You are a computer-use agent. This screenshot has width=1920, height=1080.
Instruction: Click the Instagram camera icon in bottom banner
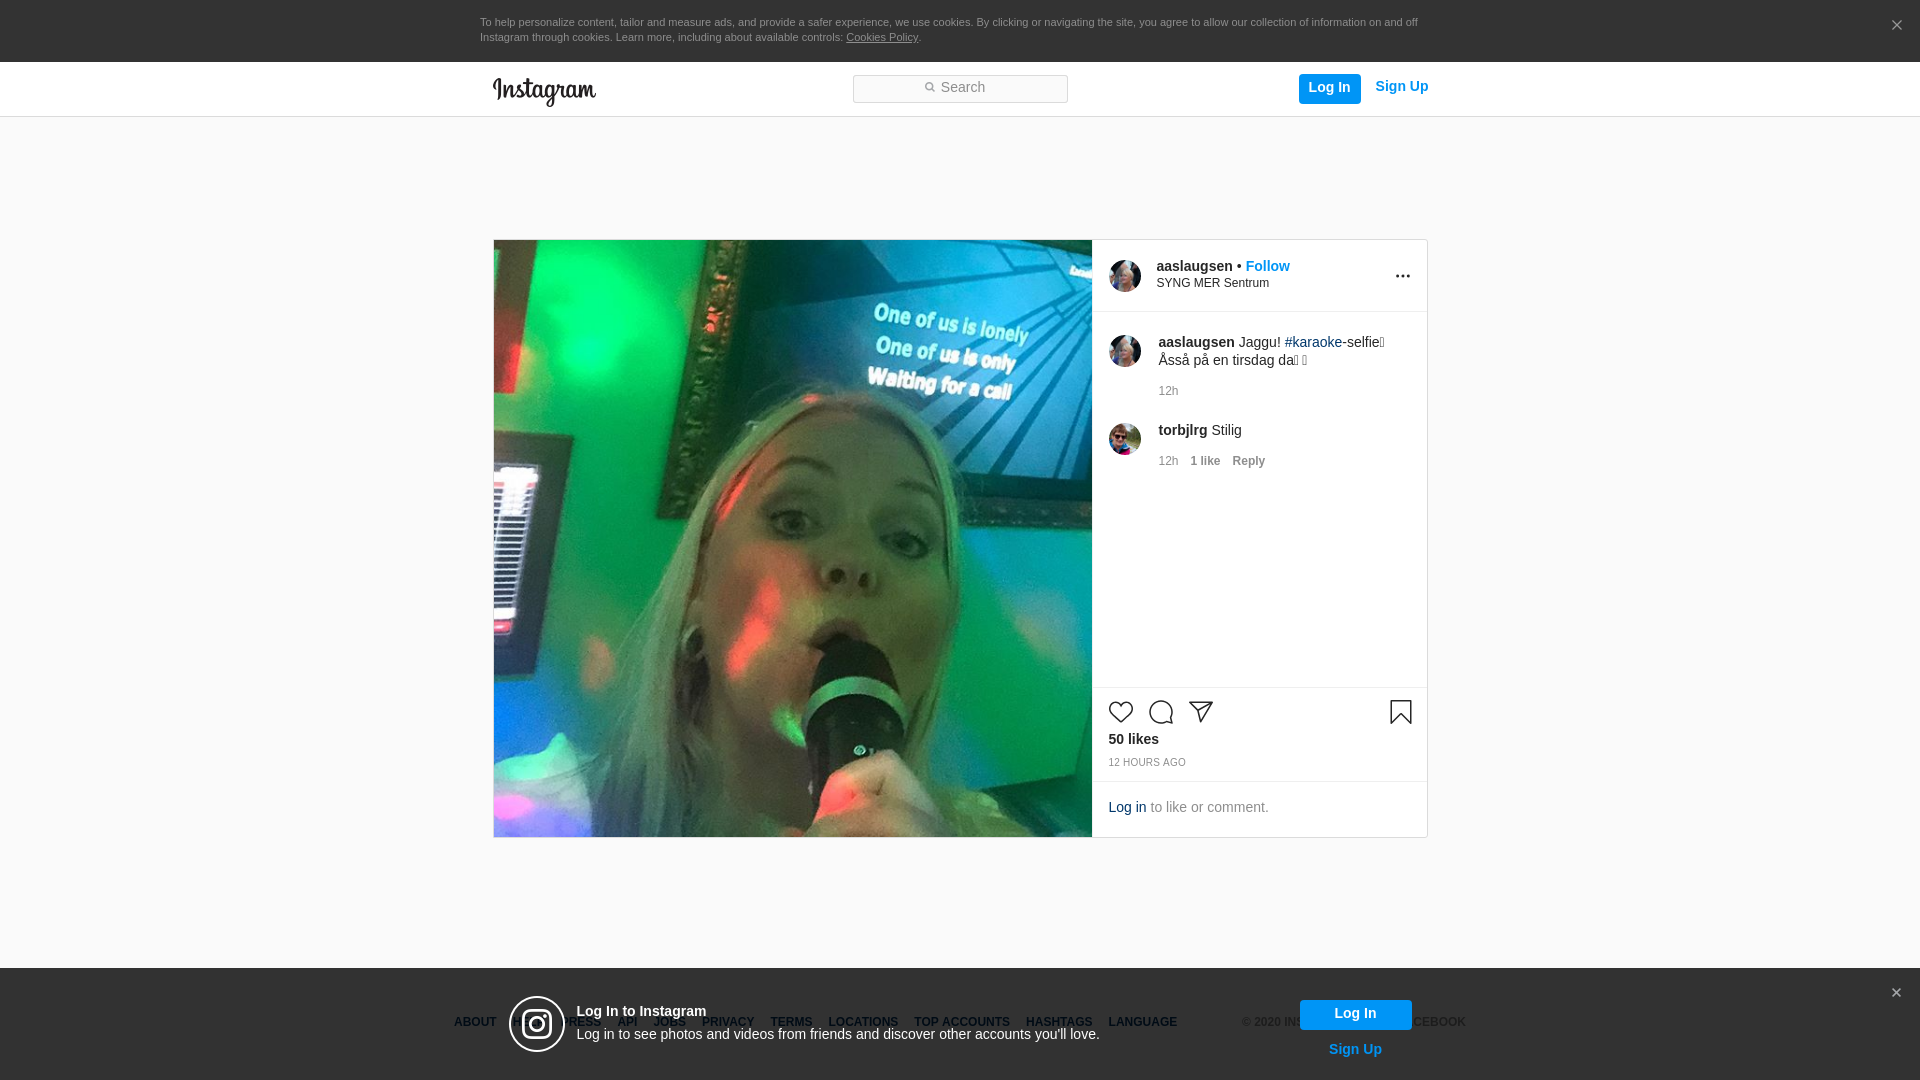537,1024
